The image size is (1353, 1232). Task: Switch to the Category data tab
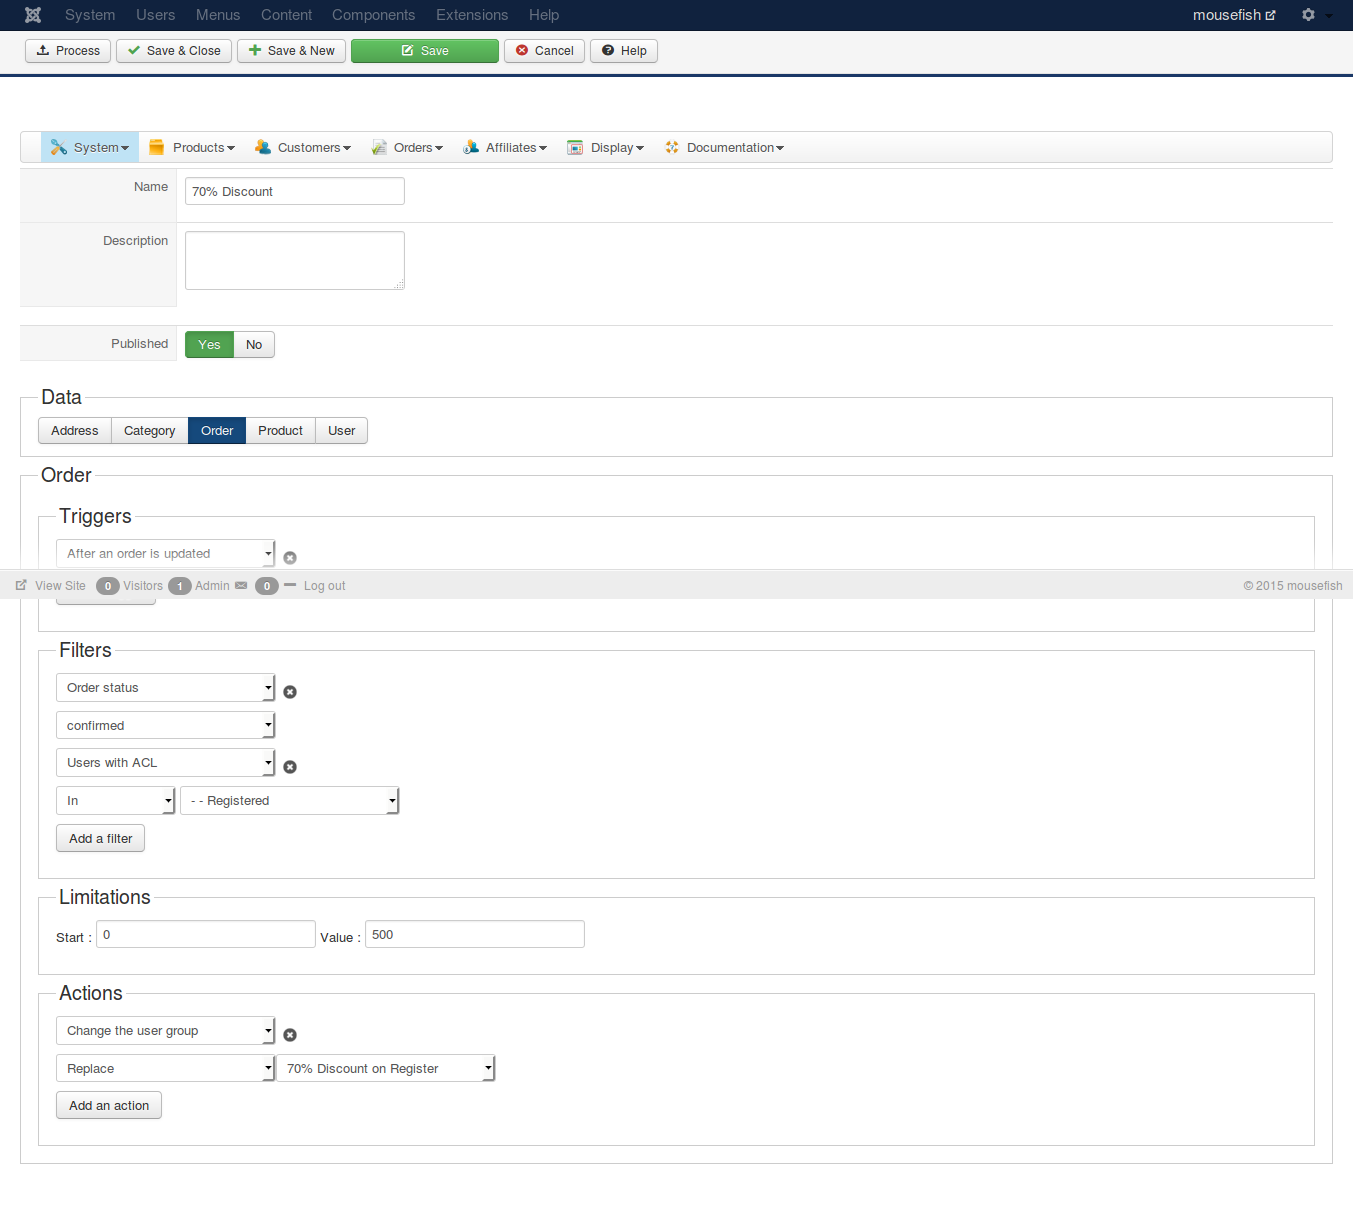(x=150, y=431)
